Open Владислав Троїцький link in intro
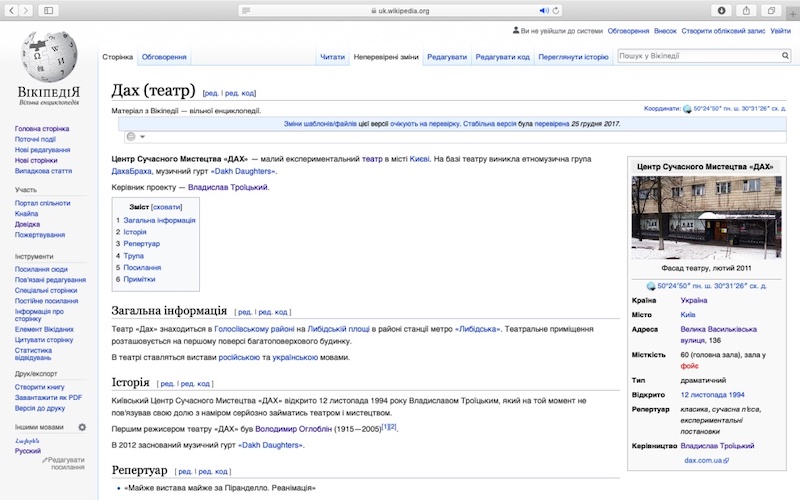 (x=228, y=187)
